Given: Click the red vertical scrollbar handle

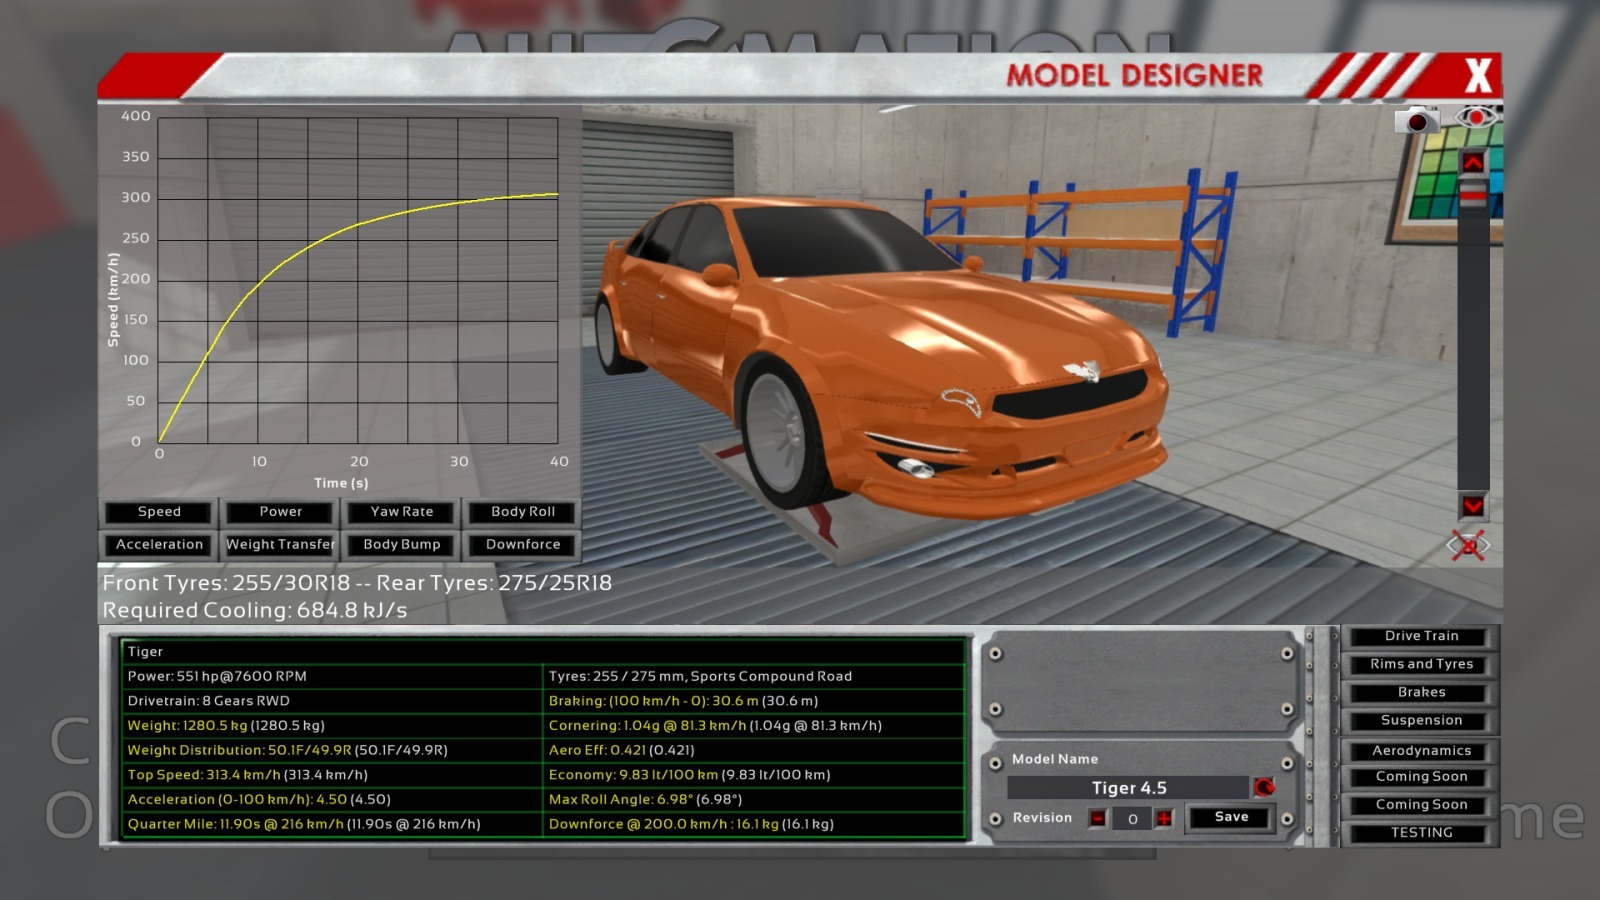Looking at the screenshot, I should coord(1473,194).
